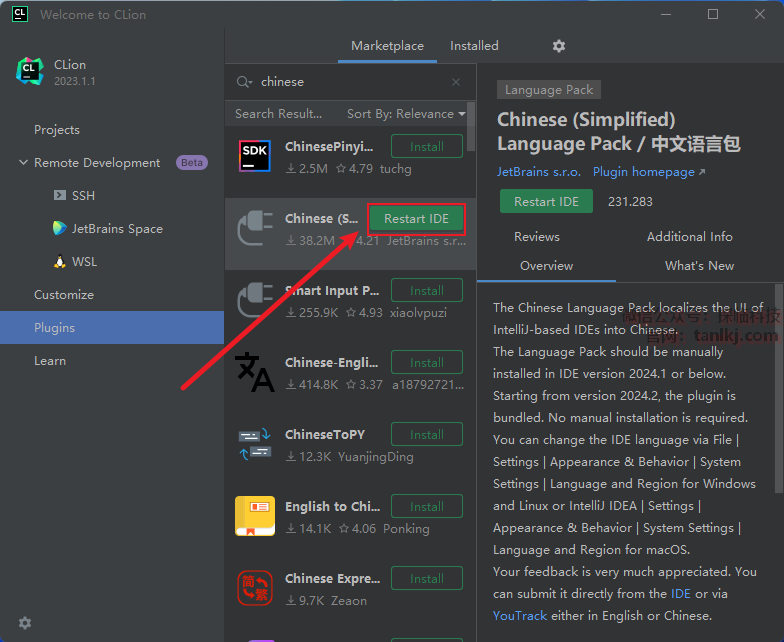Click Restart IDE in plugin list
Image resolution: width=784 pixels, height=642 pixels.
[416, 219]
